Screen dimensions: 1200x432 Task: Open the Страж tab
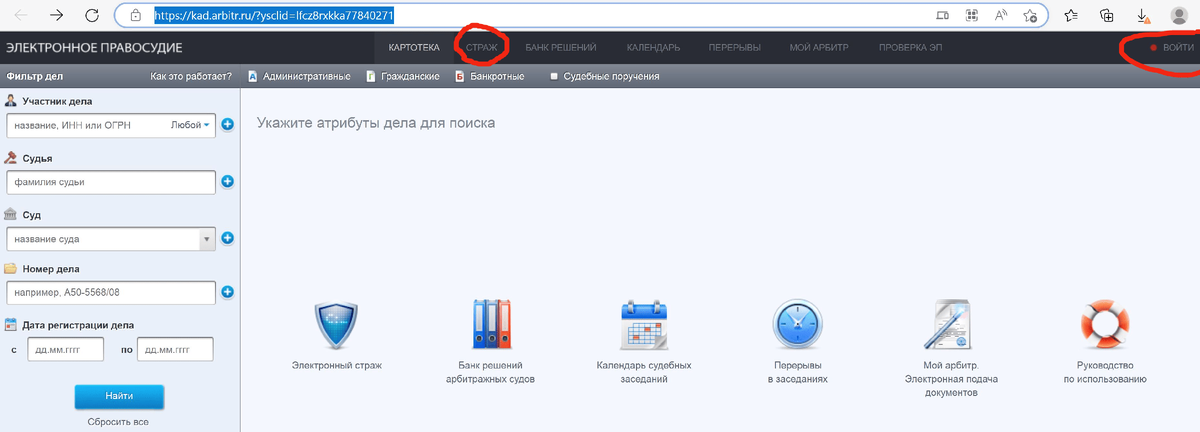pyautogui.click(x=482, y=47)
